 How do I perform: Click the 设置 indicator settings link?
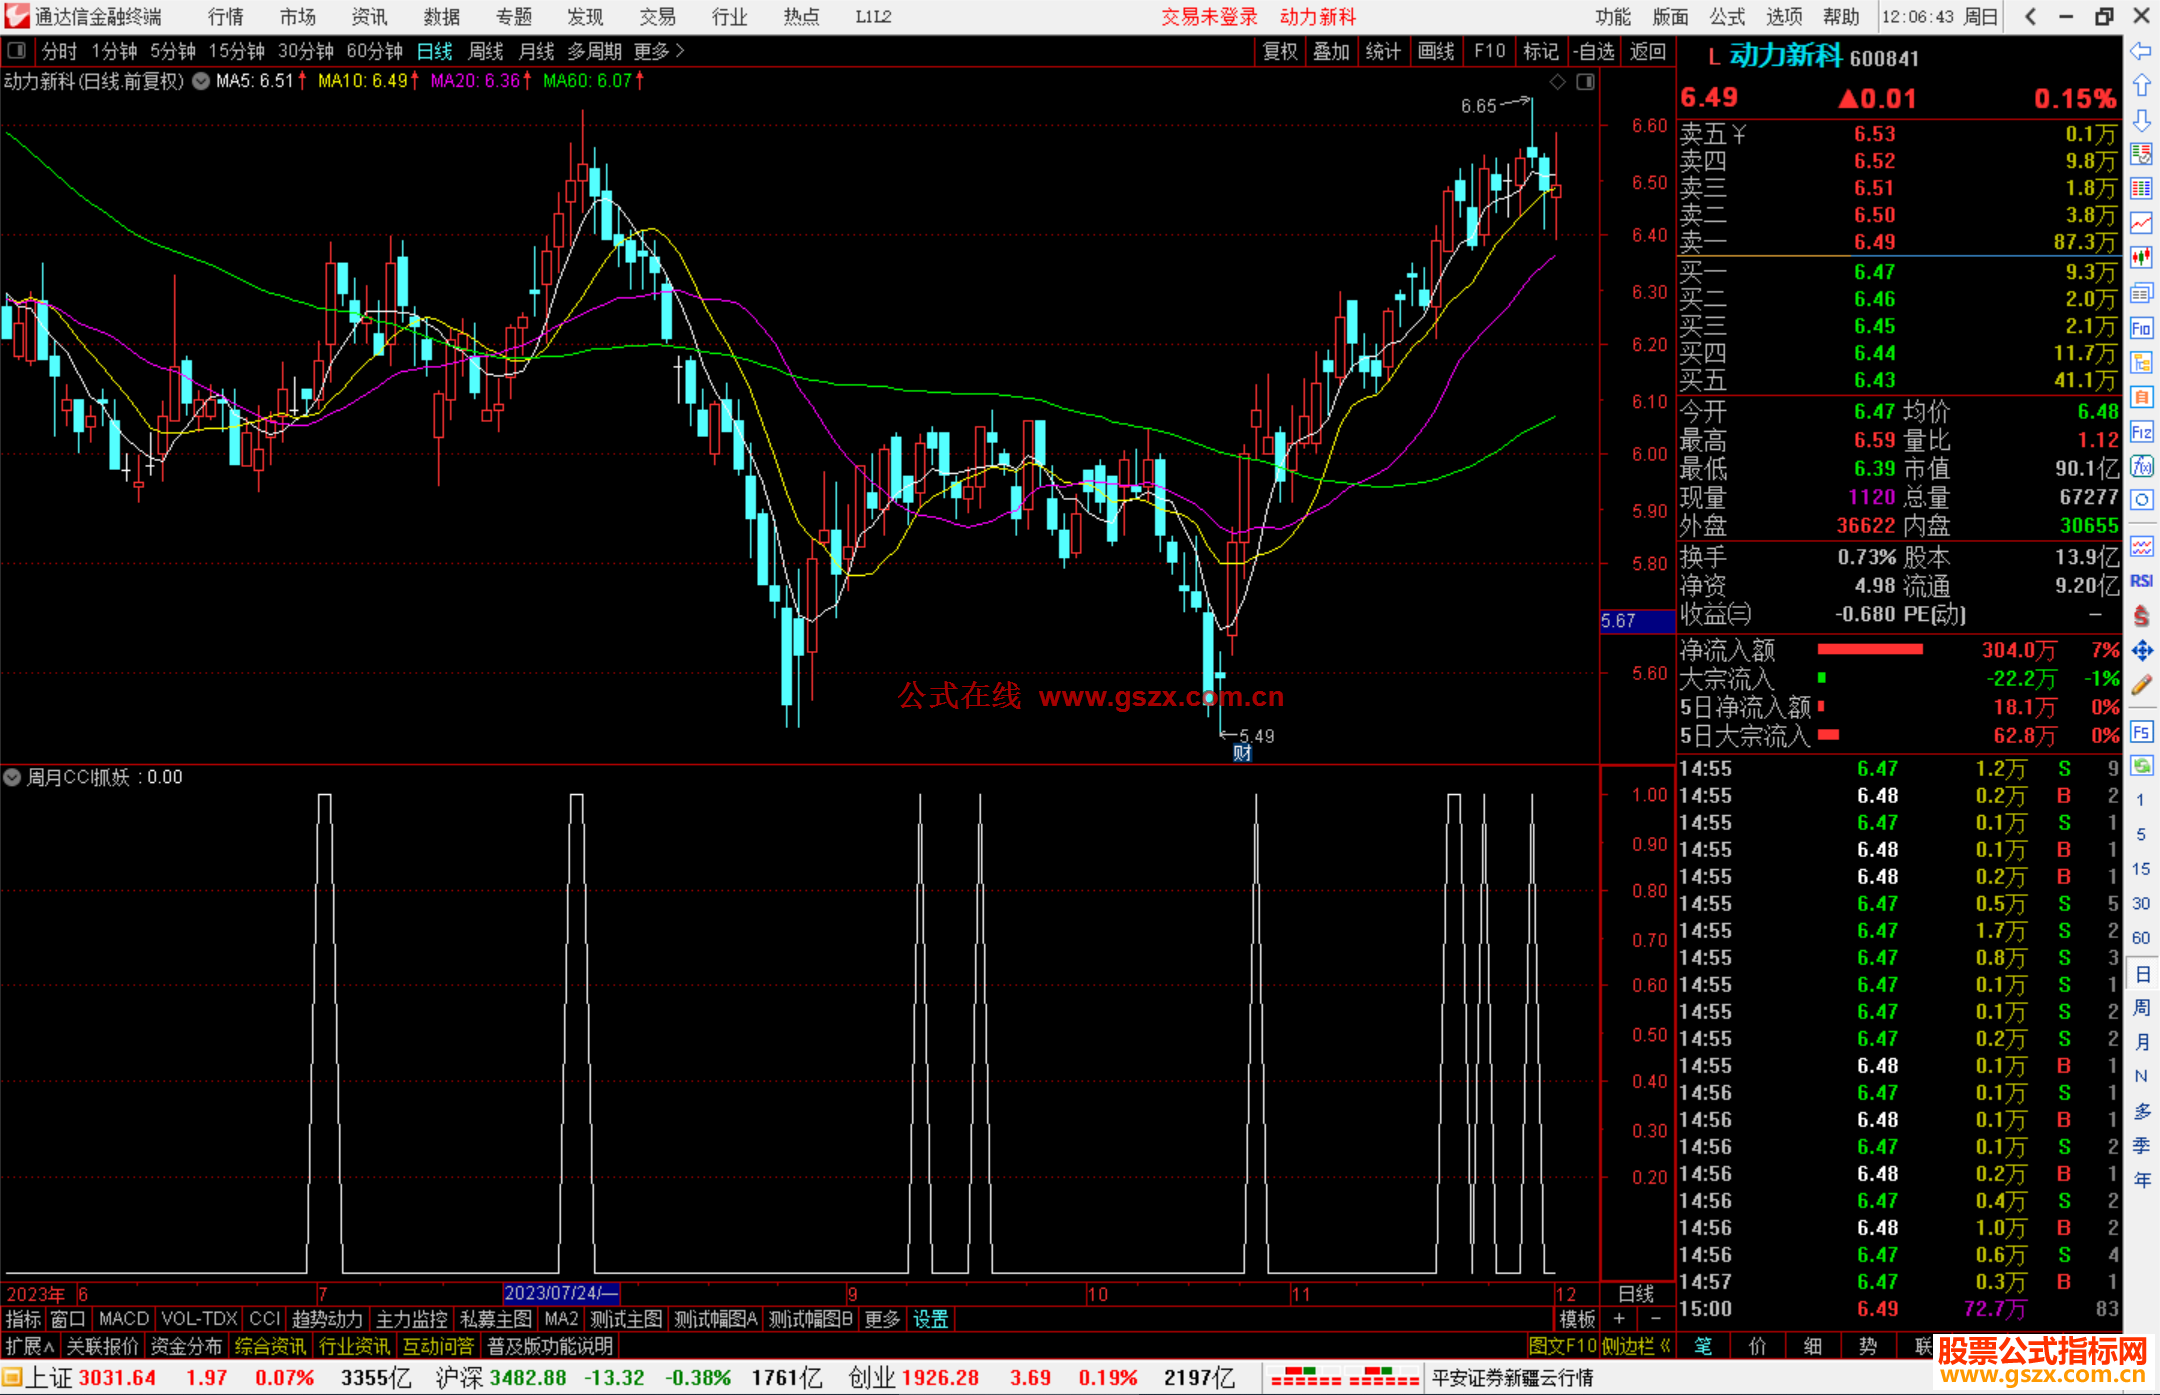point(930,1319)
